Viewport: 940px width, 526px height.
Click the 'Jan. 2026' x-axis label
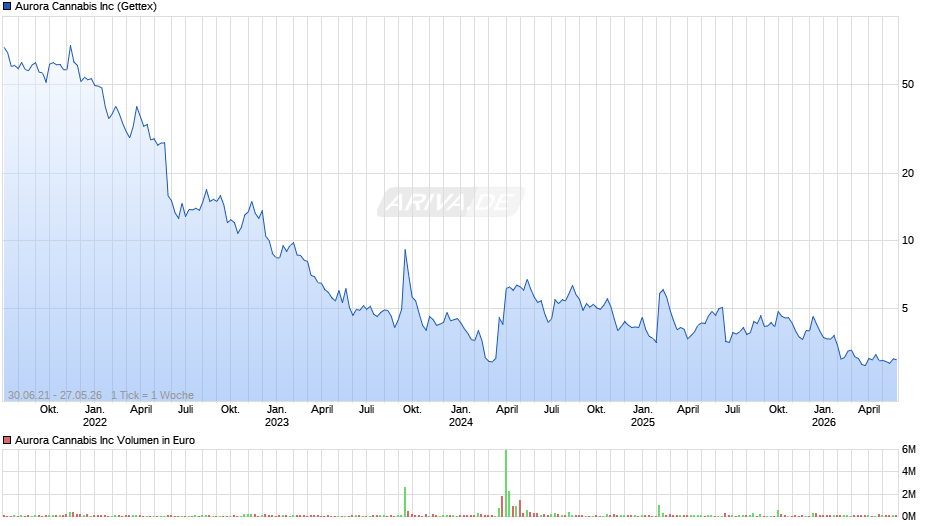tap(824, 416)
